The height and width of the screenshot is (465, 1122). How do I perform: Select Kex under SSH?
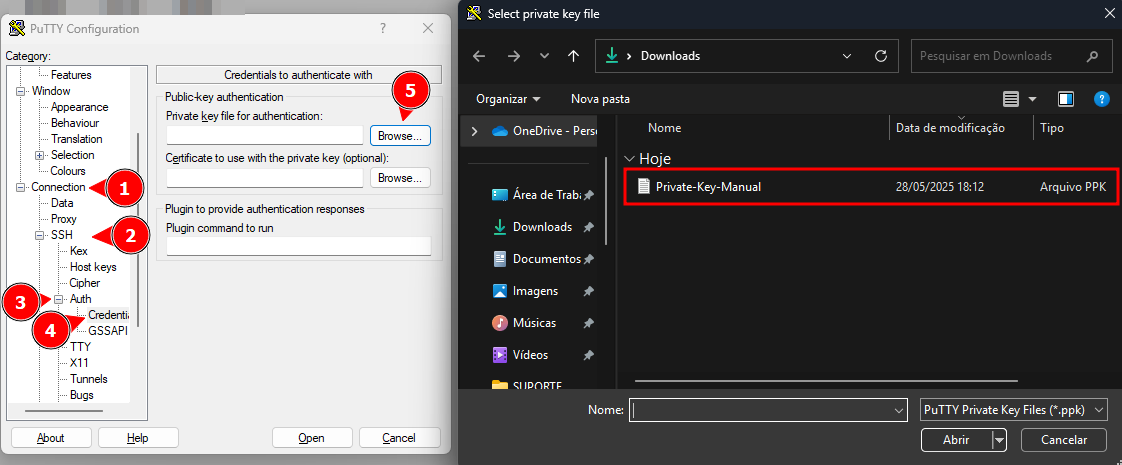coord(79,251)
